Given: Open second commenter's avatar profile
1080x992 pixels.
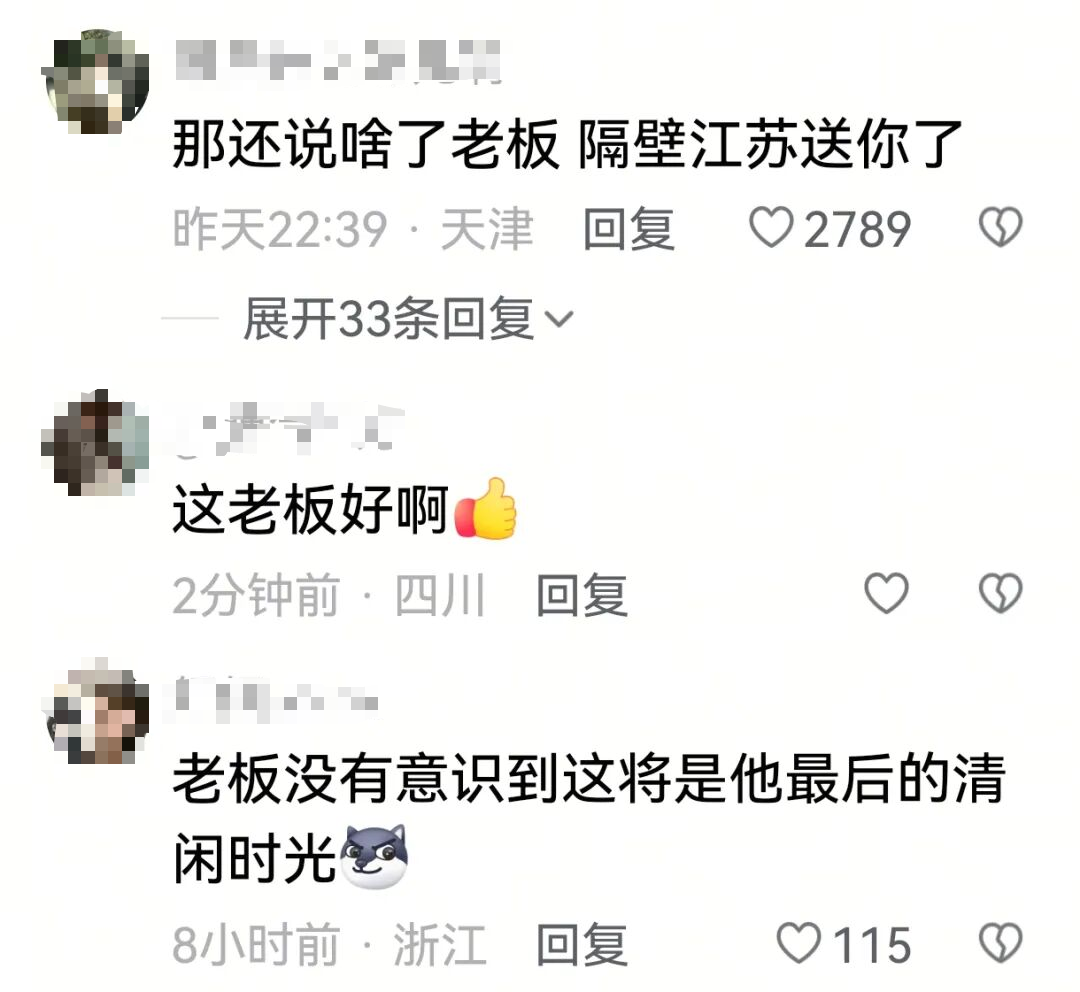Looking at the screenshot, I should tap(95, 443).
